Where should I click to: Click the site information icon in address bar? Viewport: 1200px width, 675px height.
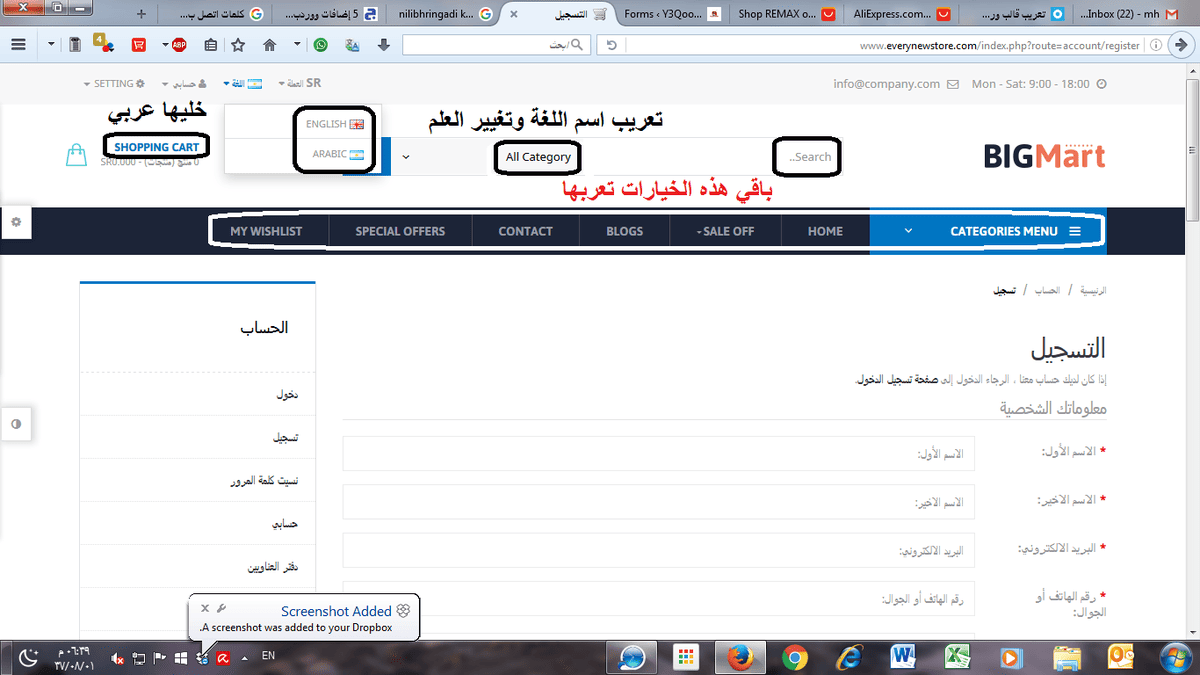(1155, 45)
